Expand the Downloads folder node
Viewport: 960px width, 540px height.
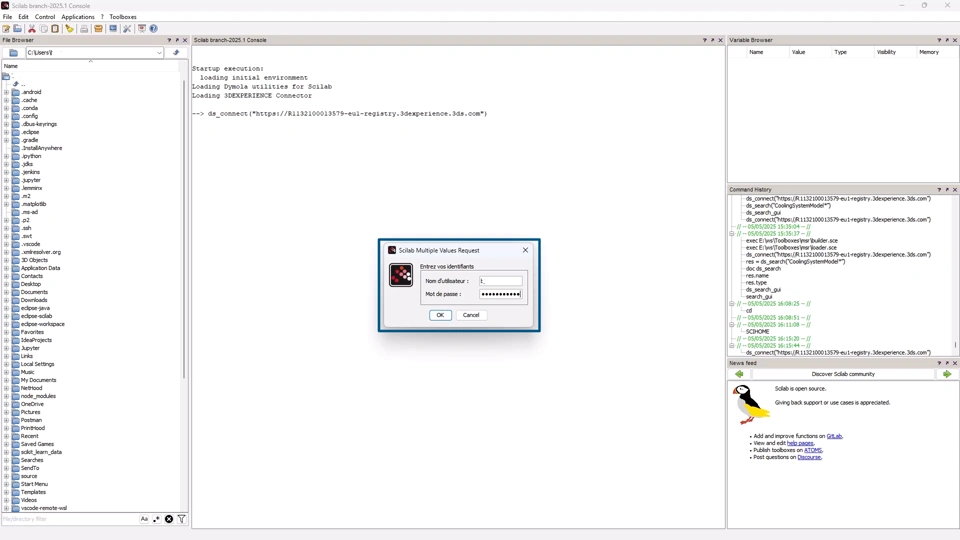click(7, 301)
